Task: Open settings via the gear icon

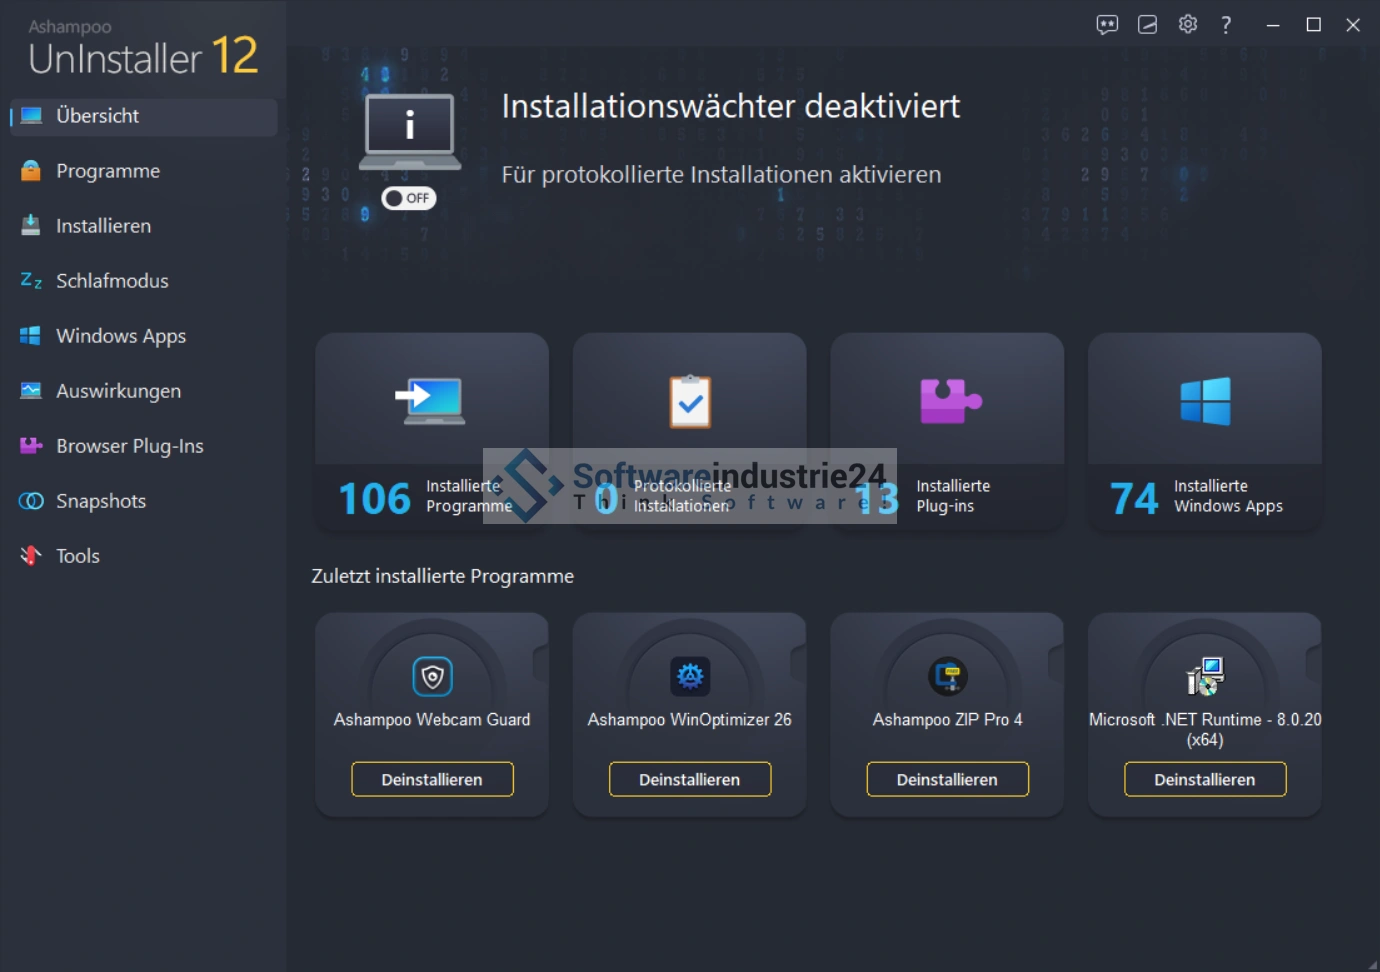Action: [x=1187, y=25]
